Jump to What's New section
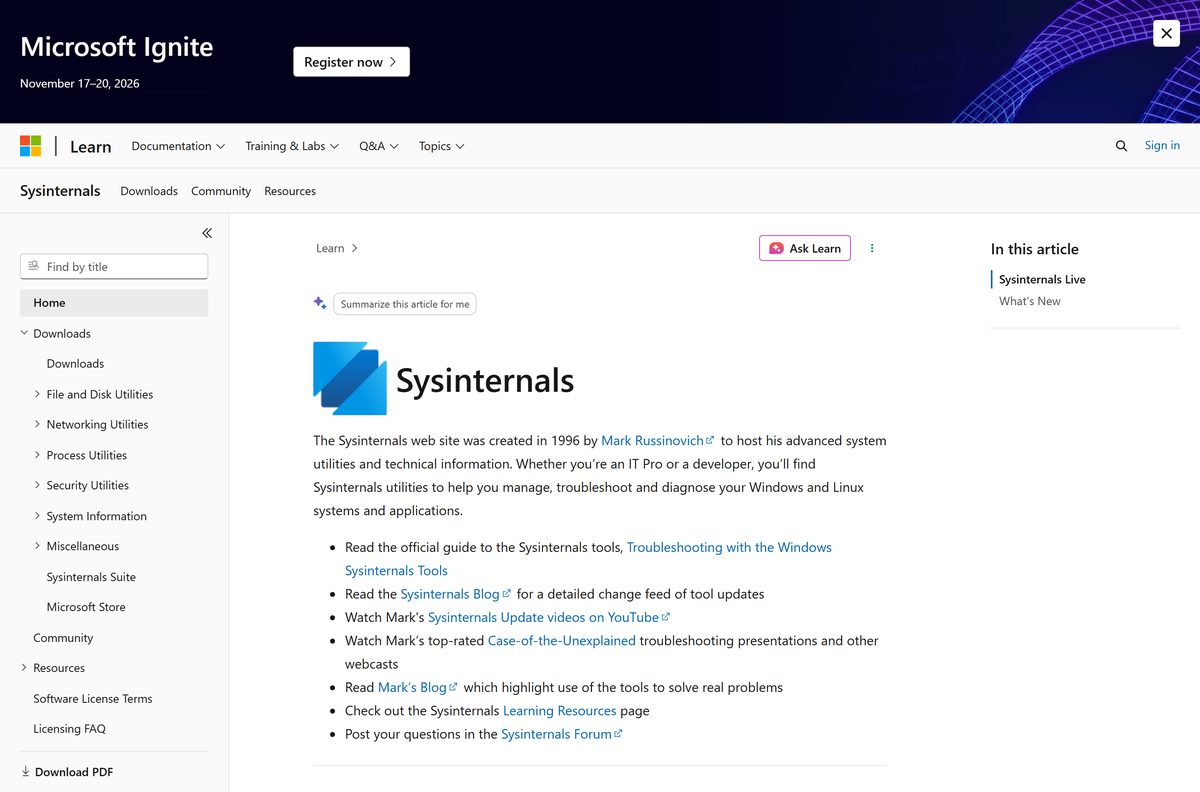This screenshot has height=792, width=1200. coord(1030,301)
